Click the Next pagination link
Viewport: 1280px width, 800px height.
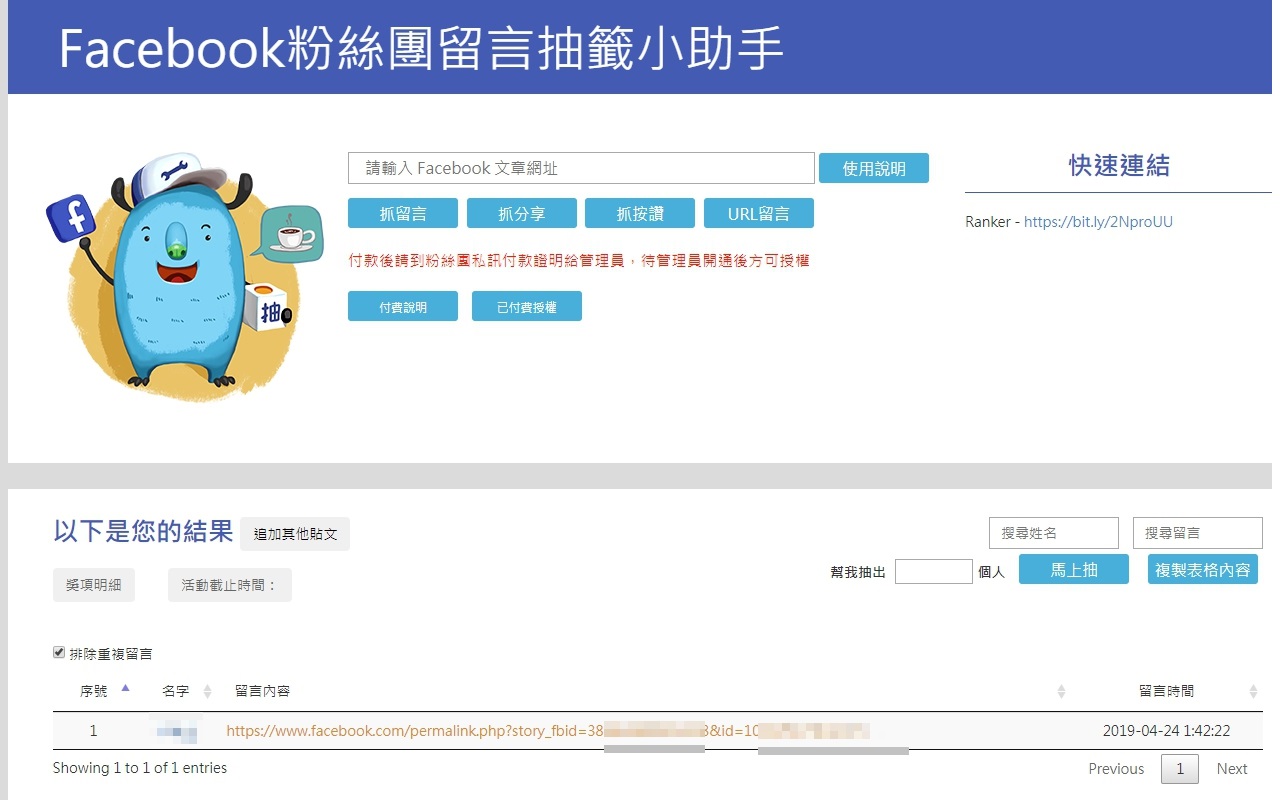(x=1232, y=768)
